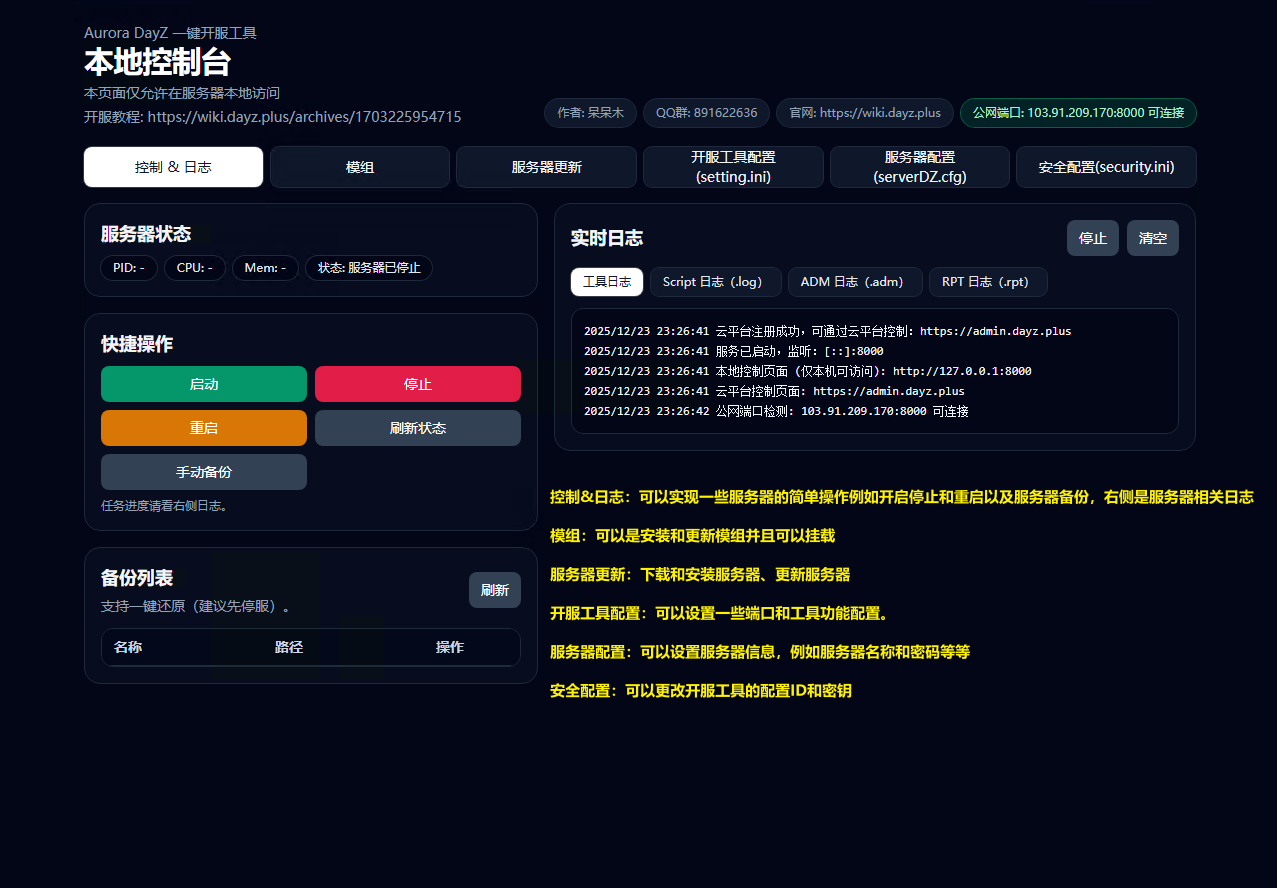Show the 工具日志 log tab
This screenshot has width=1277, height=888.
pyautogui.click(x=607, y=282)
